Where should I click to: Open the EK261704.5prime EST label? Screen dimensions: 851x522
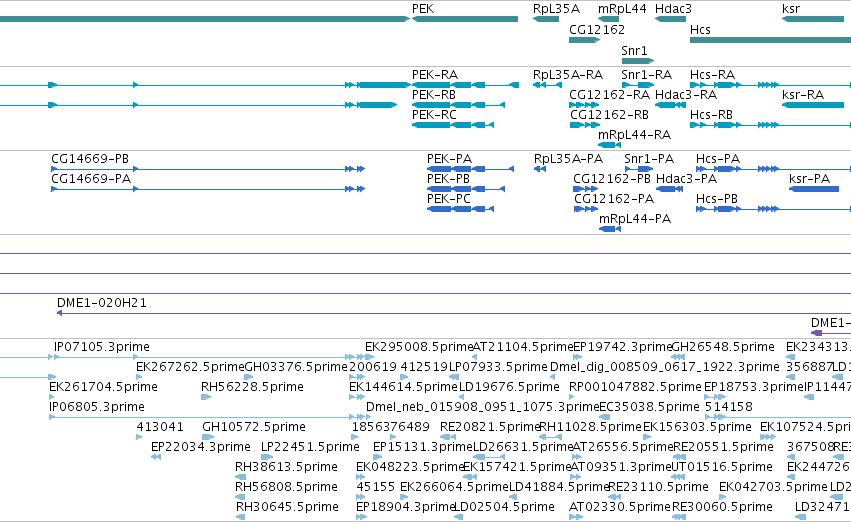tap(103, 387)
